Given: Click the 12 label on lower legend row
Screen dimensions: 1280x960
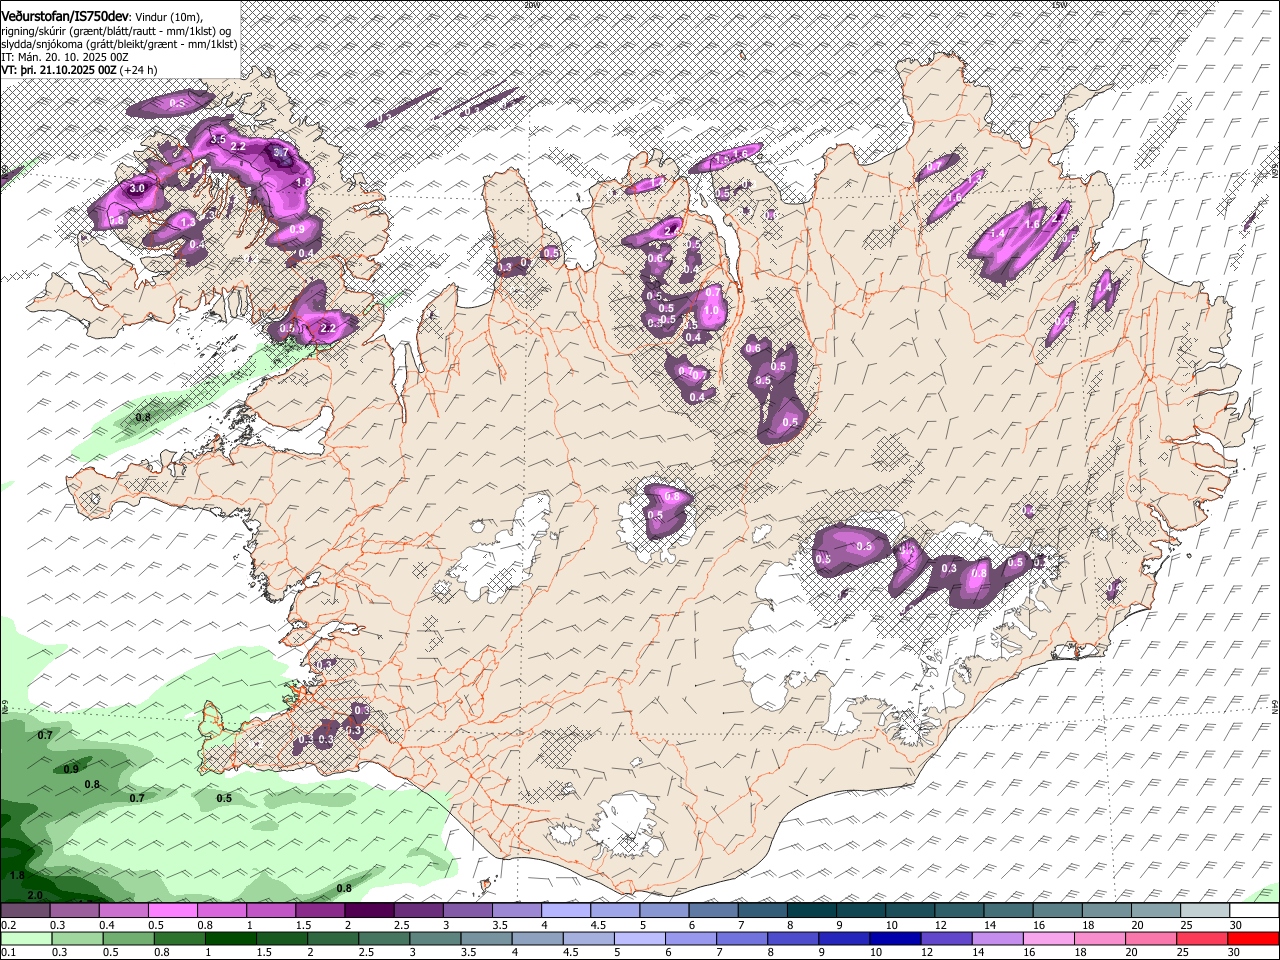Looking at the screenshot, I should click(x=927, y=952).
